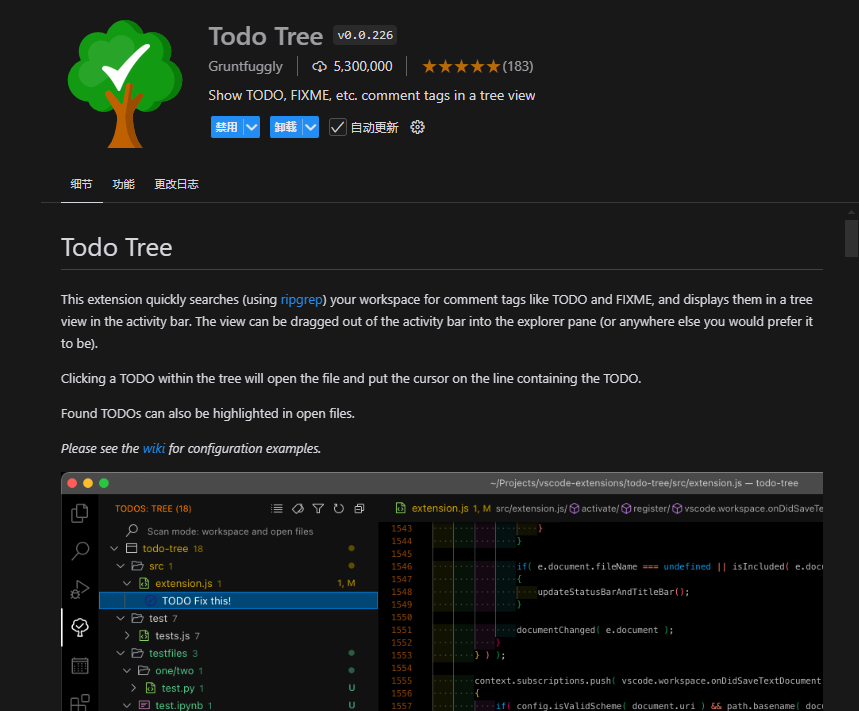The image size is (859, 711).
Task: Click the TODOS: TREE (18) panel title
Action: [153, 508]
